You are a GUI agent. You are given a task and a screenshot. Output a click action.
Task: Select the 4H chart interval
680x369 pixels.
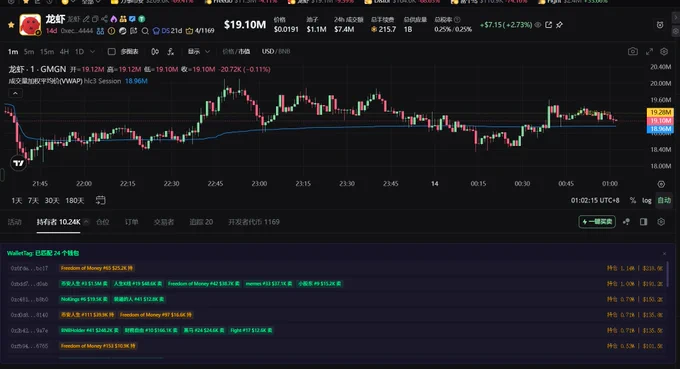[x=64, y=52]
